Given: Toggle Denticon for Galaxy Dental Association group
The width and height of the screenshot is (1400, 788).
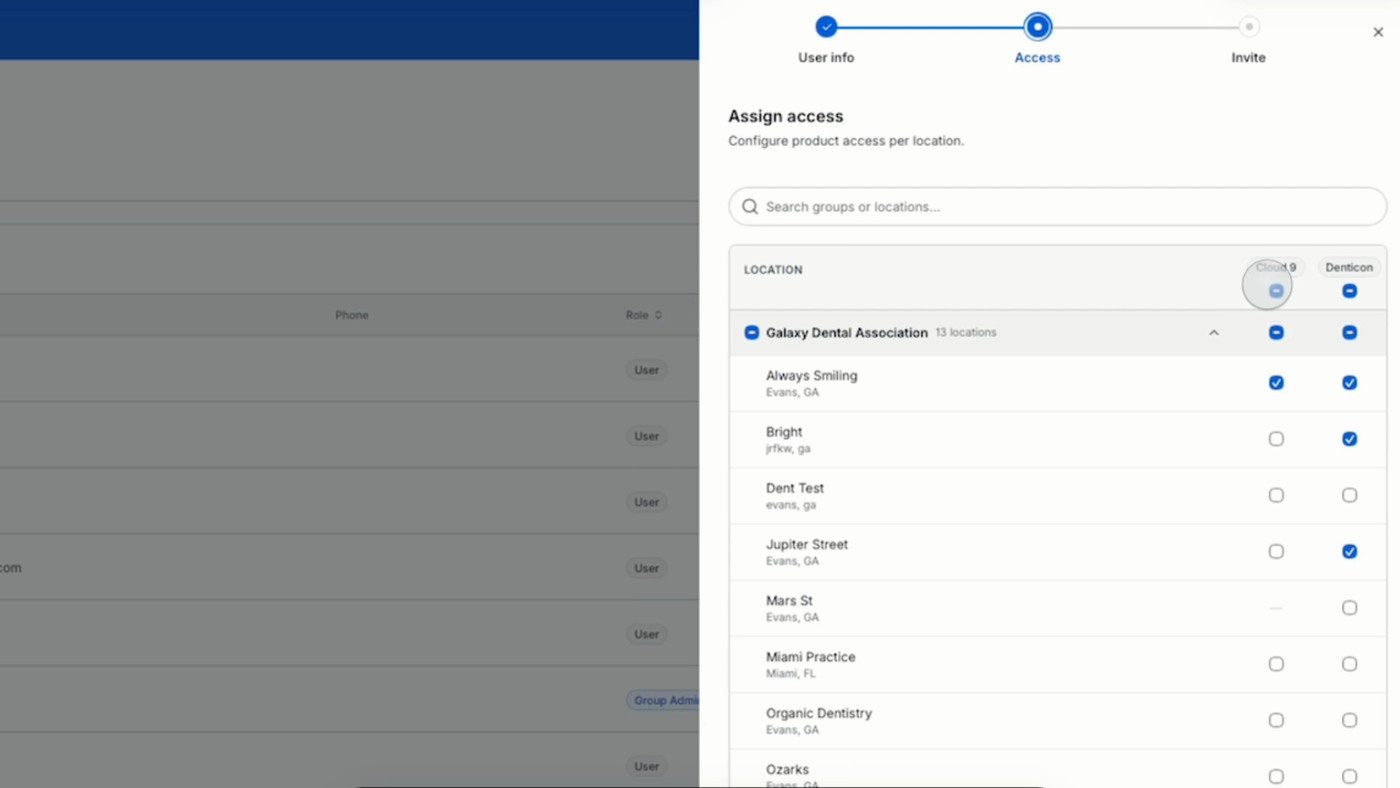Looking at the screenshot, I should coord(1349,333).
